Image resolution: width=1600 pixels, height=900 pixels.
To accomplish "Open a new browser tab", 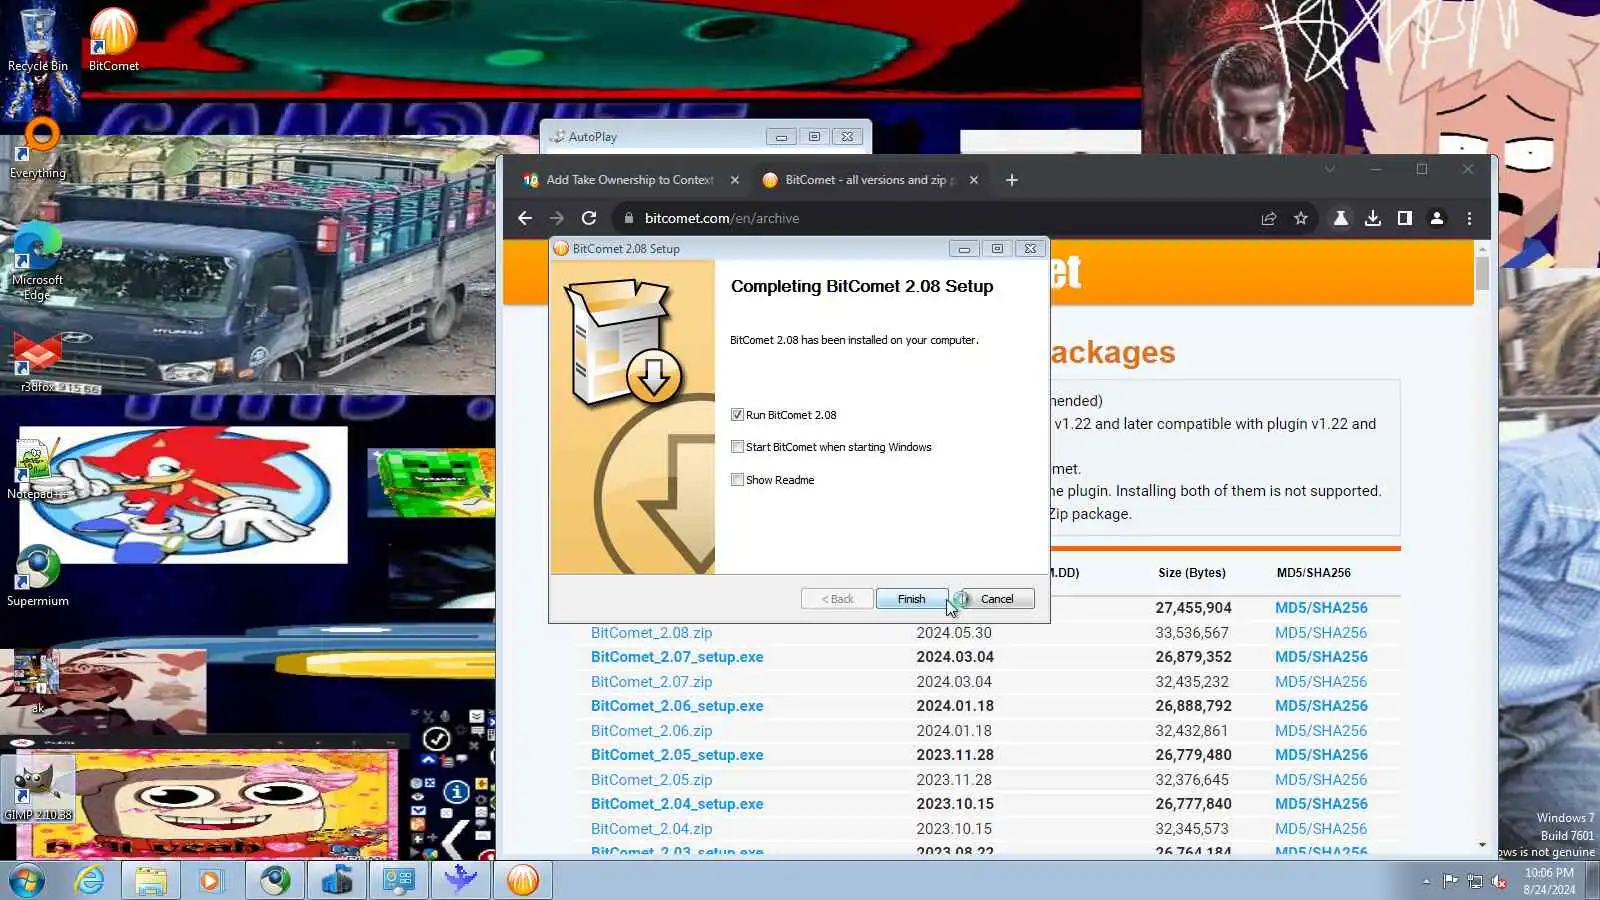I will [1012, 180].
